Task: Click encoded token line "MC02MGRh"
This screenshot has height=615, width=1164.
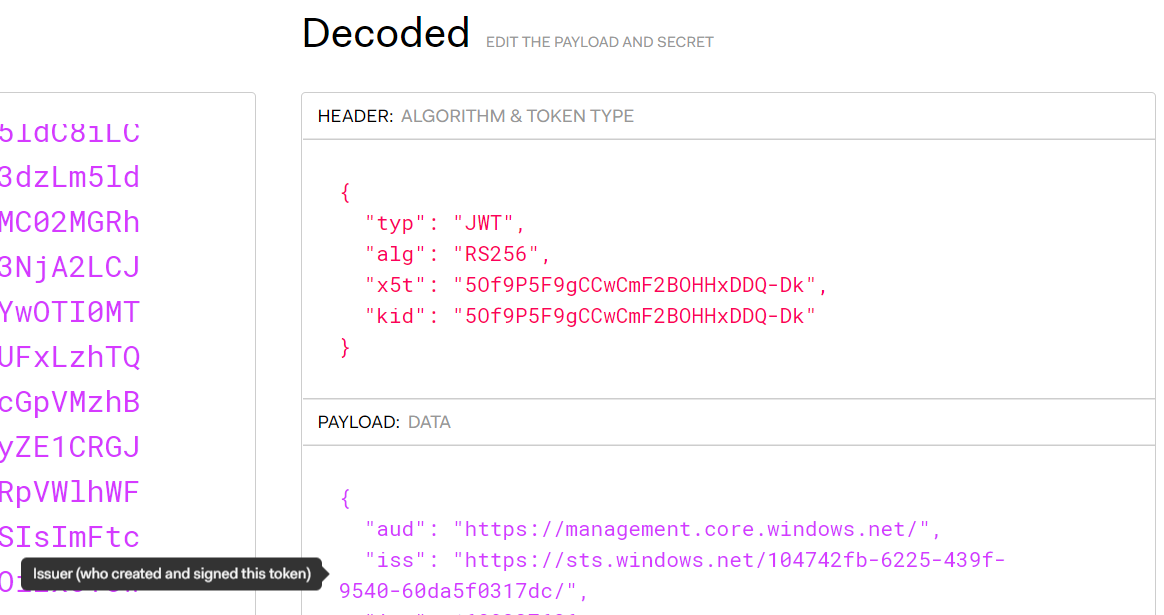Action: click(x=70, y=222)
